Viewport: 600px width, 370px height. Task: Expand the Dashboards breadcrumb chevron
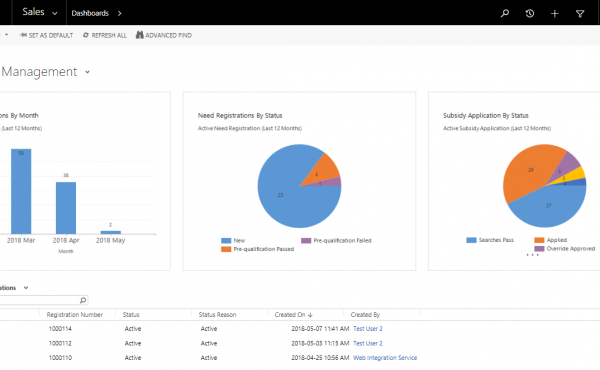point(120,13)
